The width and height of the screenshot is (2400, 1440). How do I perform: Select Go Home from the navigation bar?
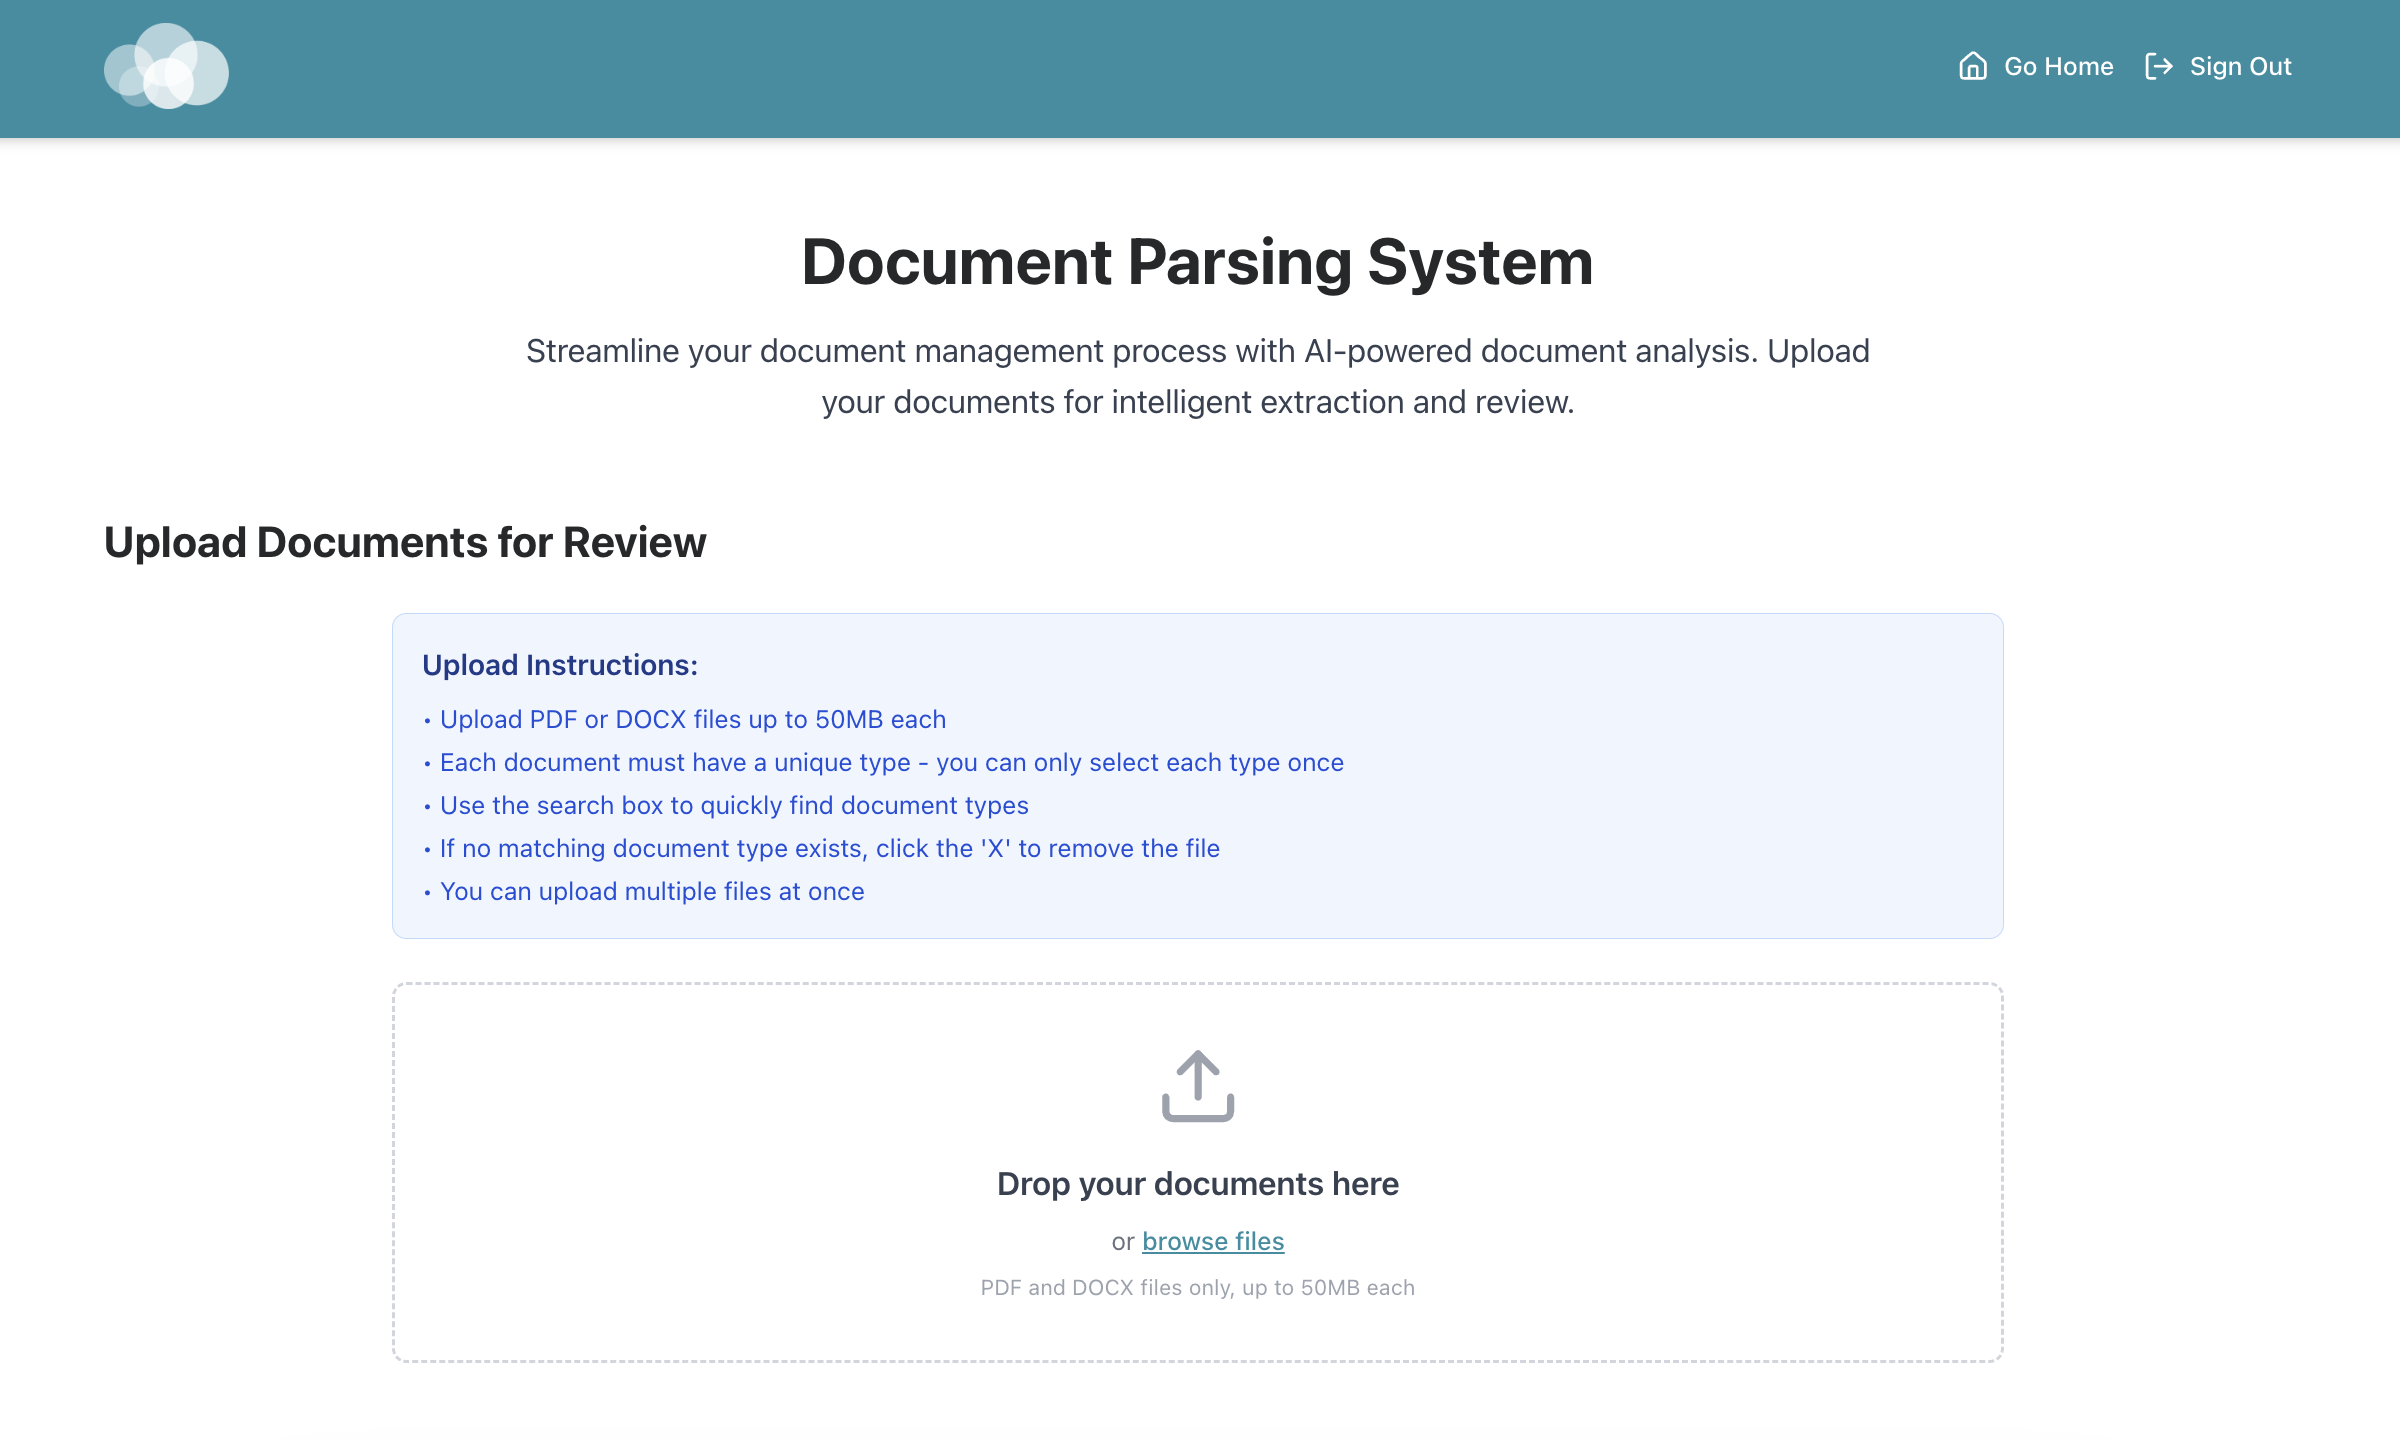pyautogui.click(x=2057, y=66)
